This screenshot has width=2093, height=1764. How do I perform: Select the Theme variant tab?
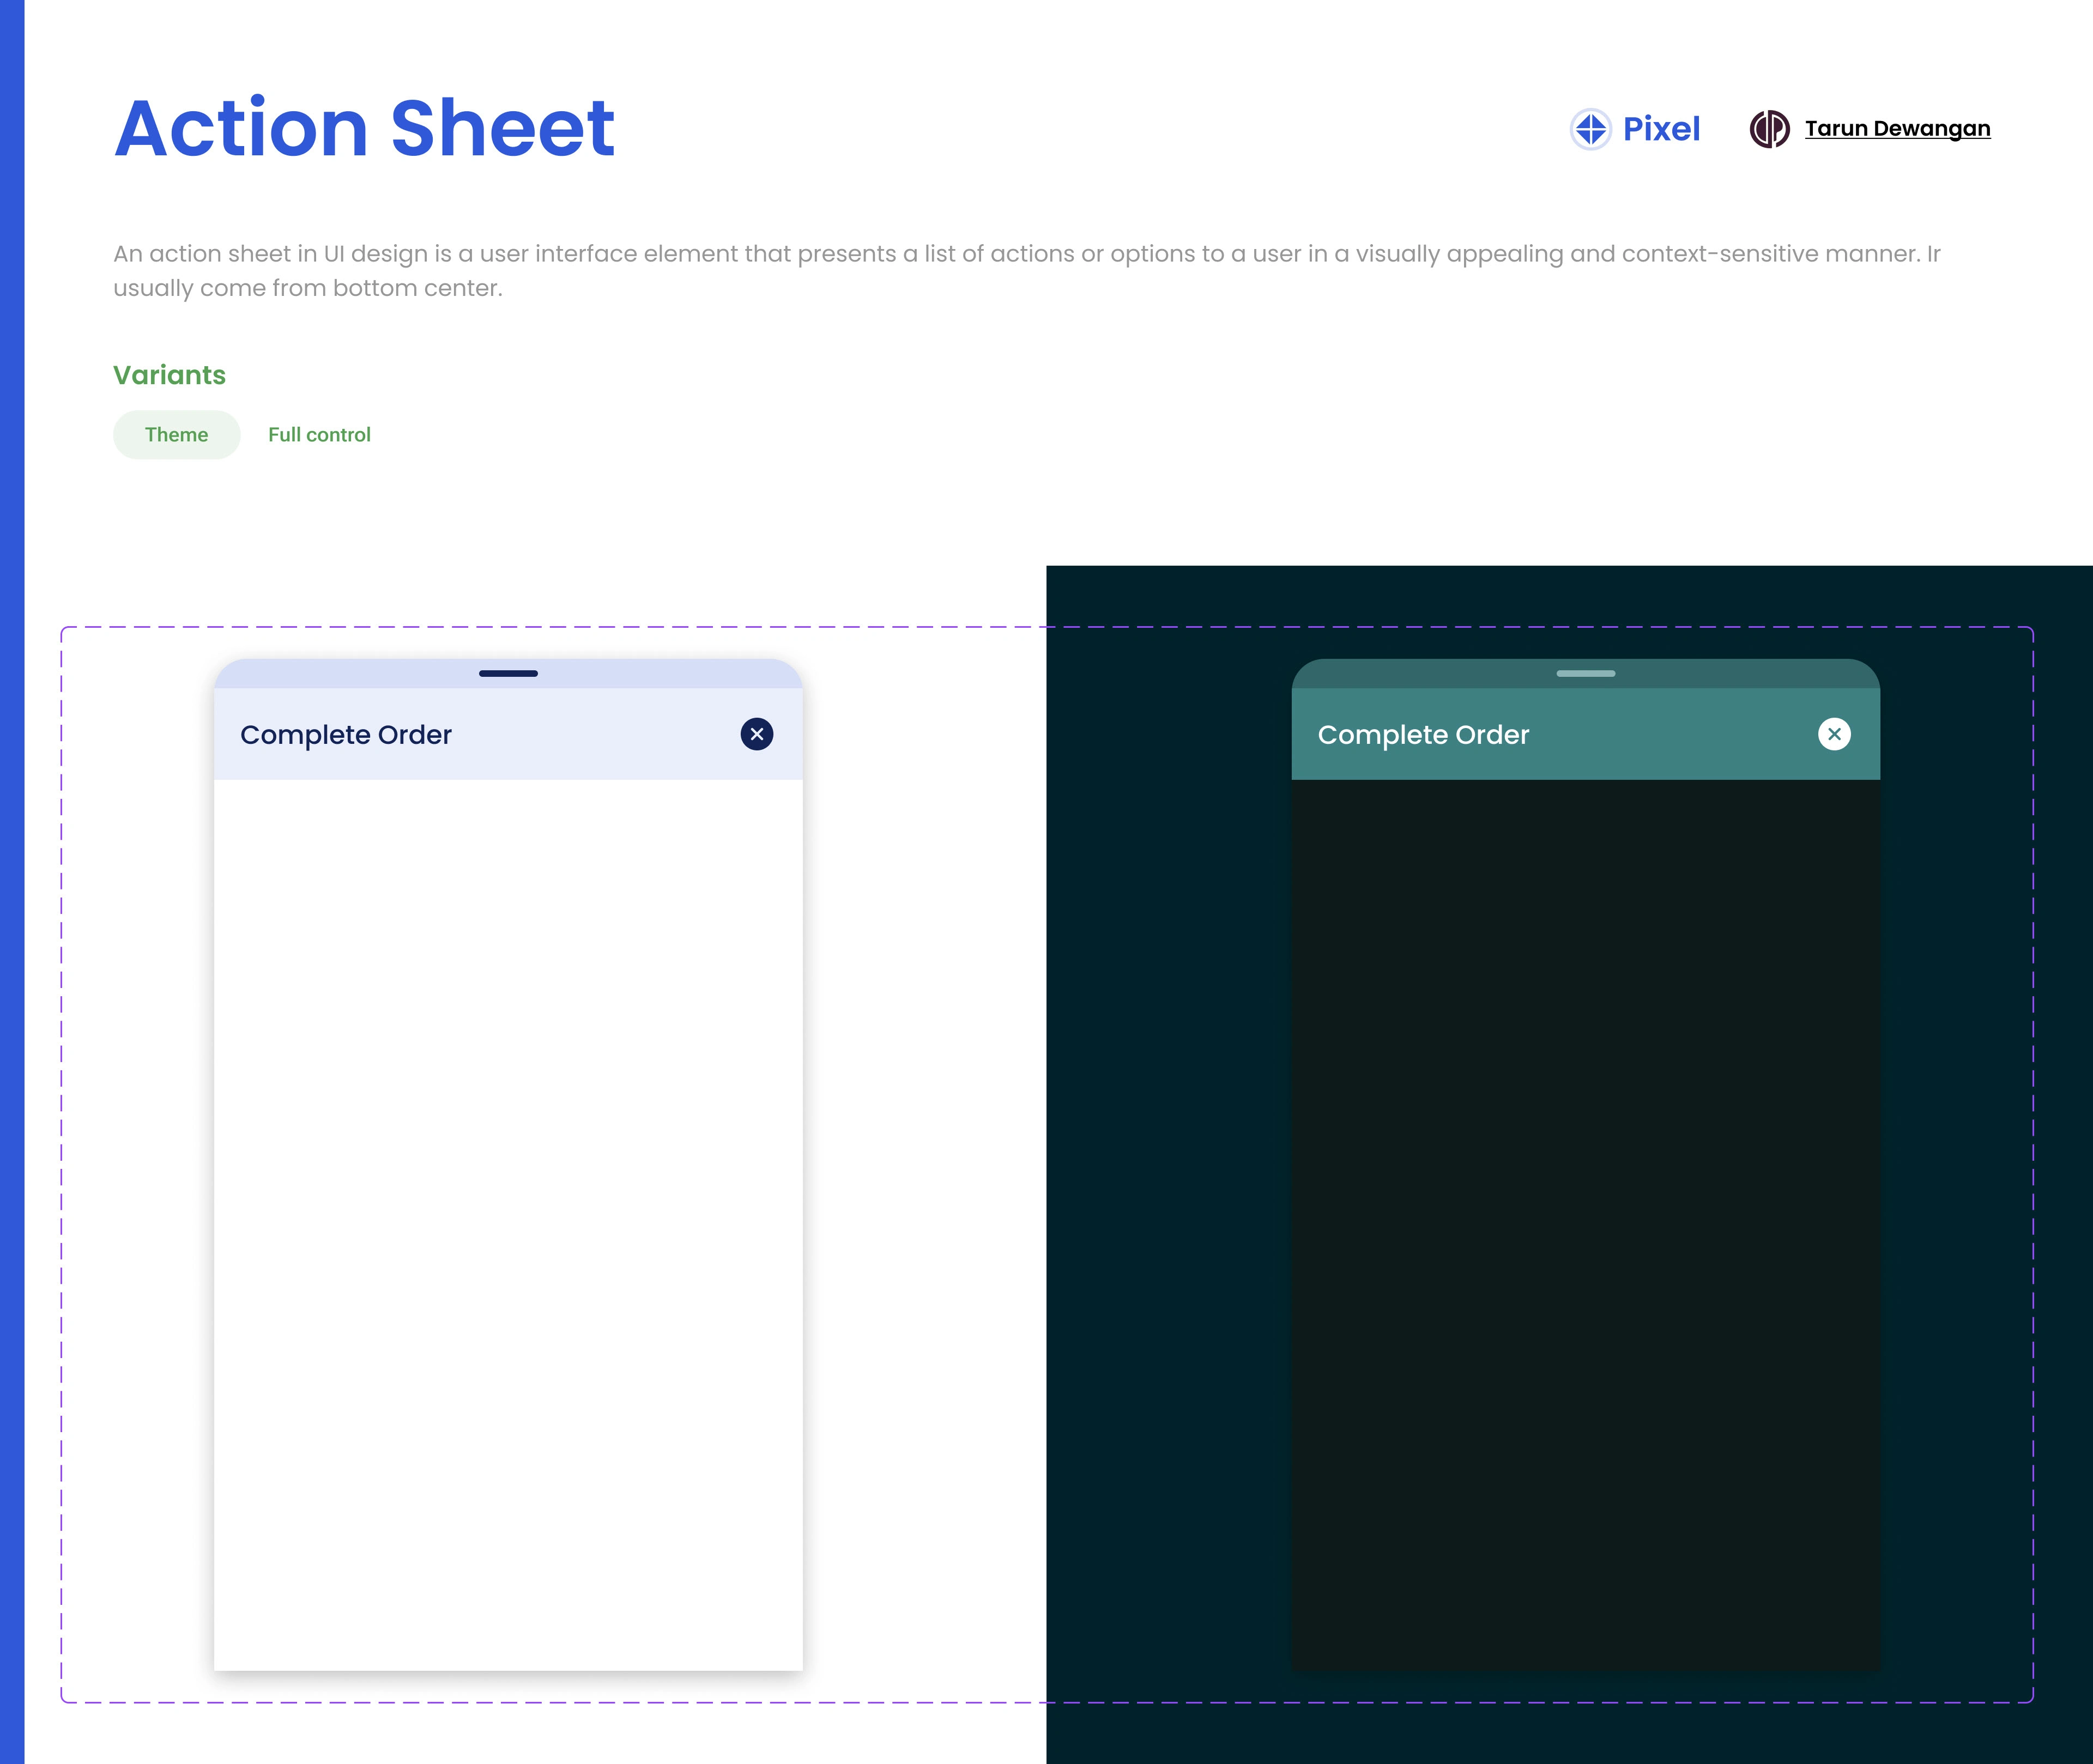(x=177, y=435)
